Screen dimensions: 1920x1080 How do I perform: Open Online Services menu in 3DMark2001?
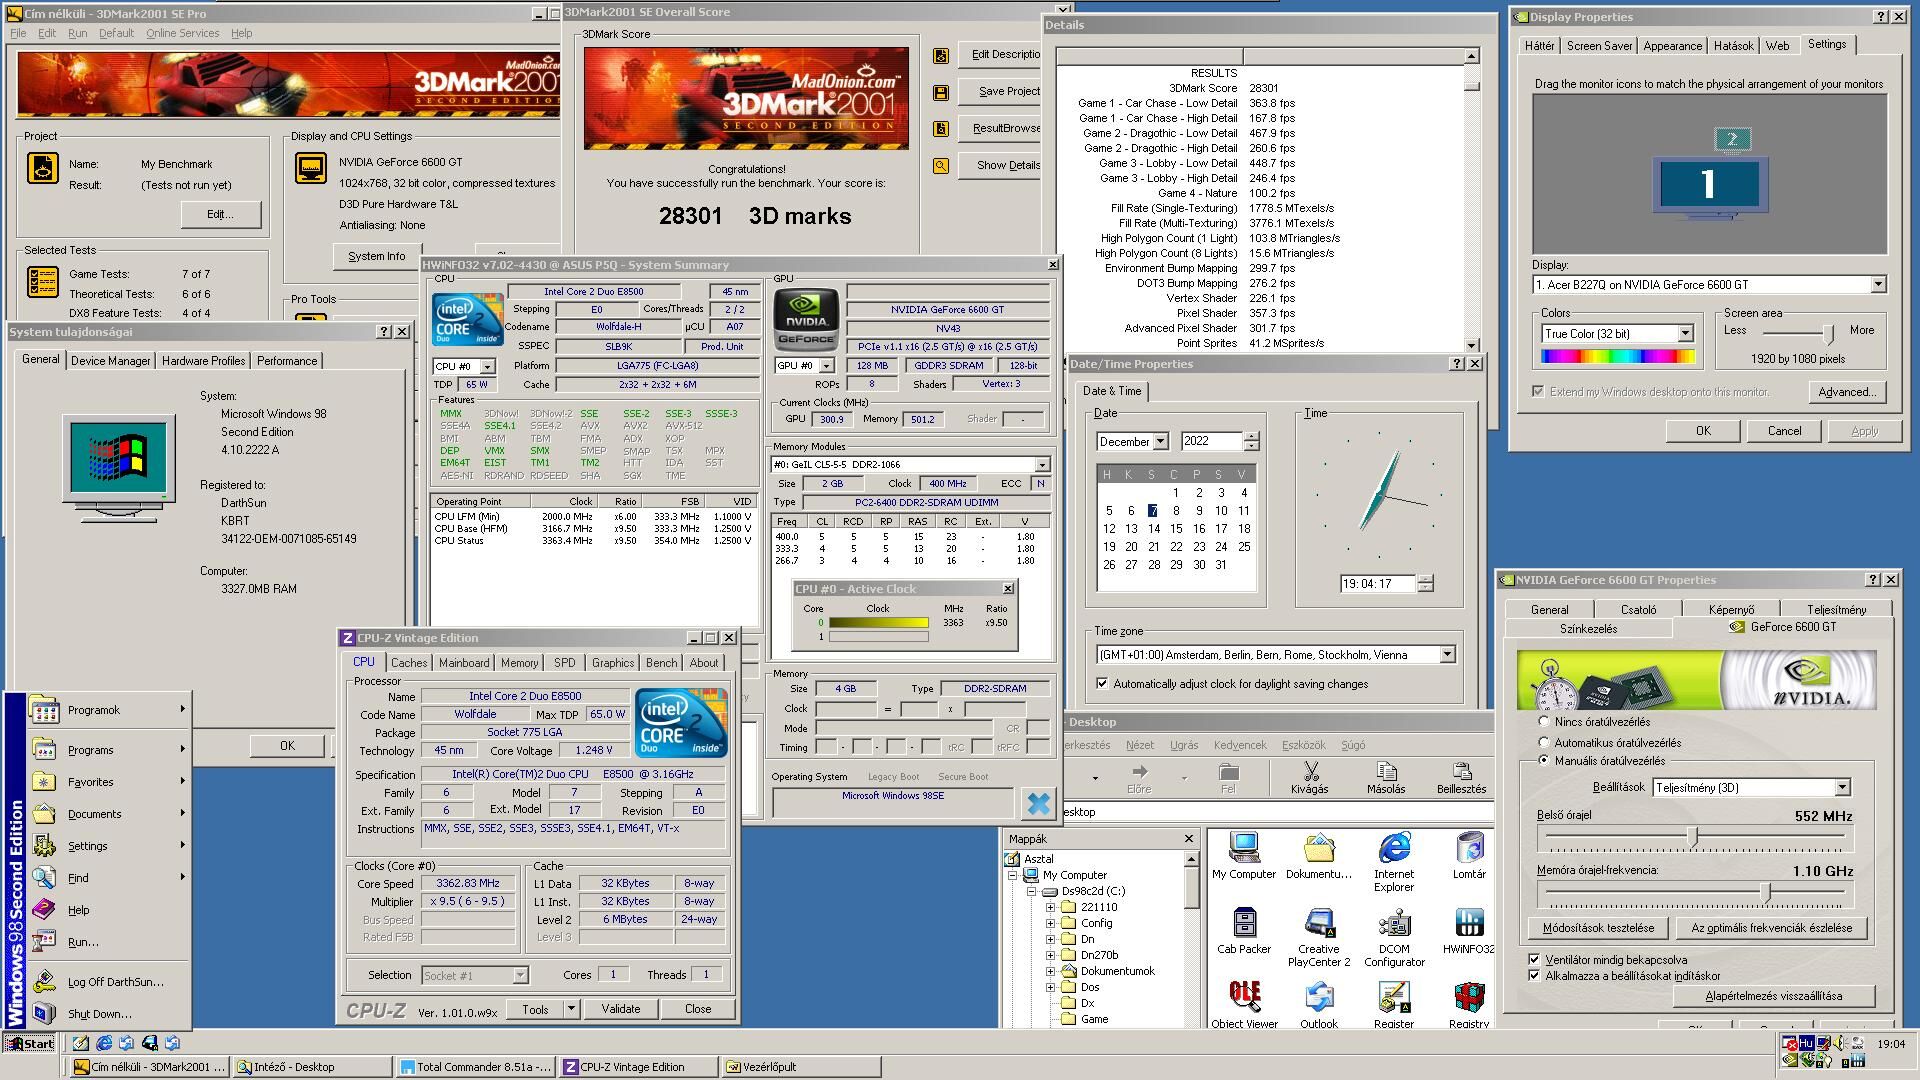(x=182, y=33)
